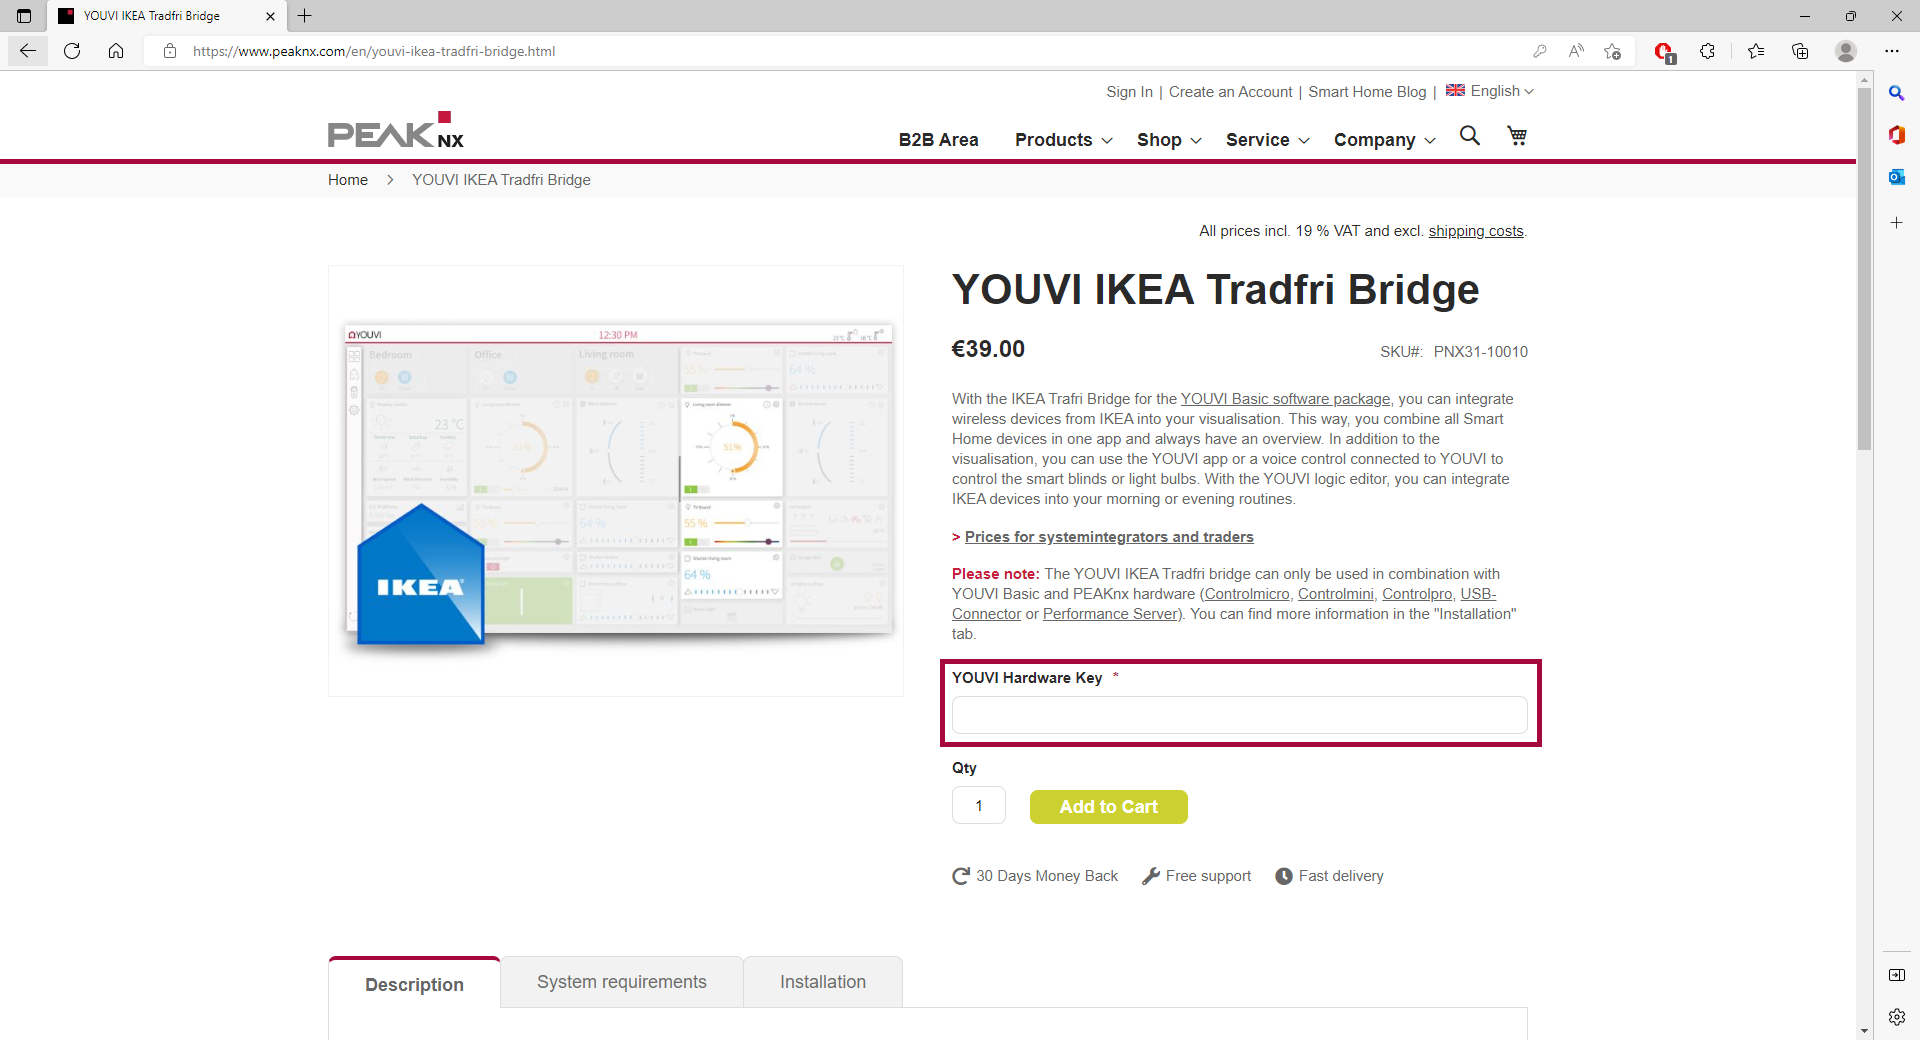The height and width of the screenshot is (1040, 1920).
Task: Close the YOUVI IKEA Tradfri Bridge tab
Action: 270,16
